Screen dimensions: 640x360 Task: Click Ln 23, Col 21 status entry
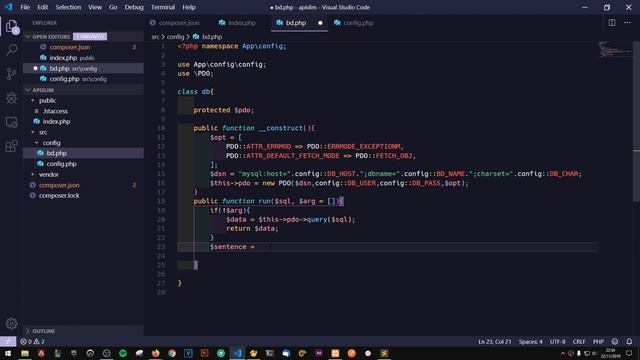(494, 341)
